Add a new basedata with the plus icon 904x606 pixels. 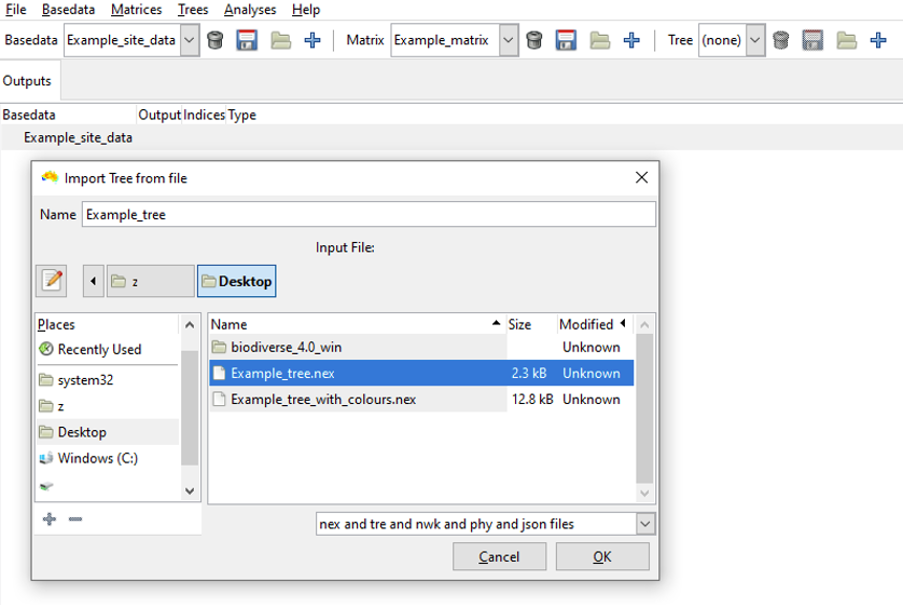pyautogui.click(x=313, y=40)
